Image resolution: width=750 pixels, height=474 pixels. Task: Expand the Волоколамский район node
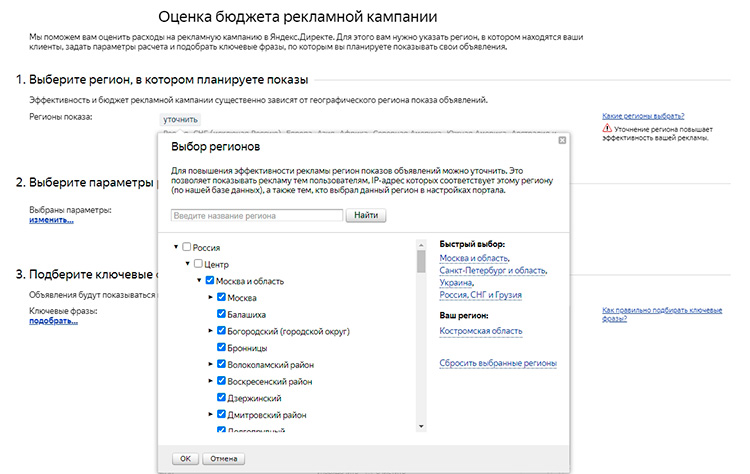point(211,364)
